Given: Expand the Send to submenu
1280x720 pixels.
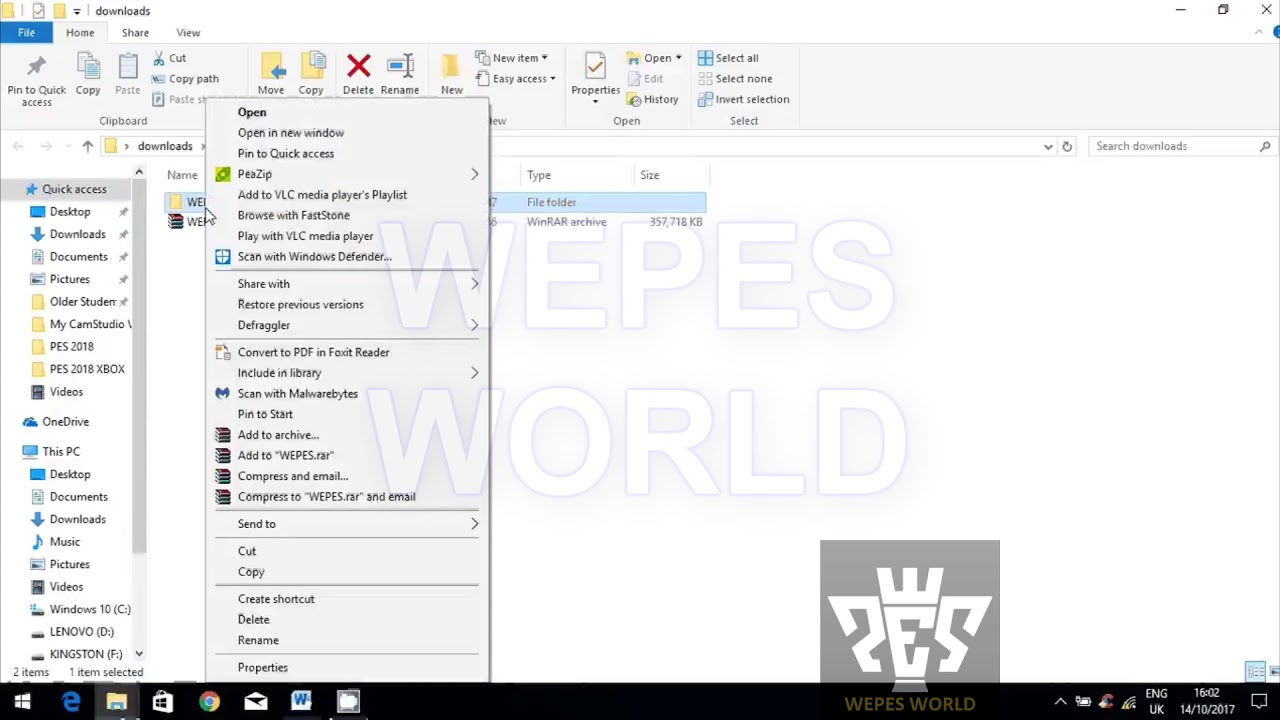Looking at the screenshot, I should (x=474, y=524).
